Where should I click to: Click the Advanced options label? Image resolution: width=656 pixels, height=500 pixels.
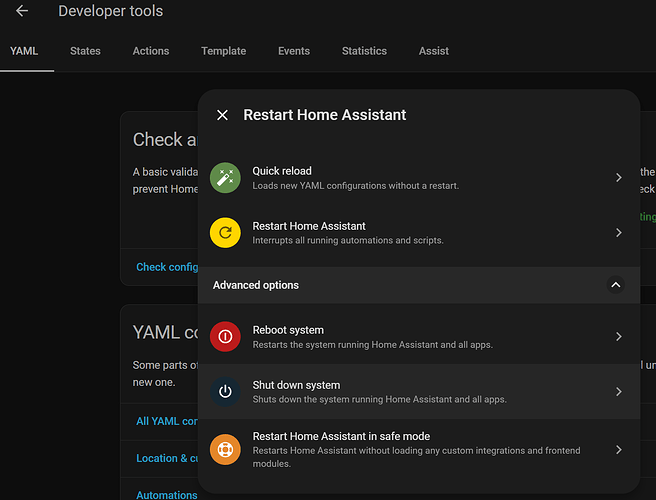[x=256, y=285]
